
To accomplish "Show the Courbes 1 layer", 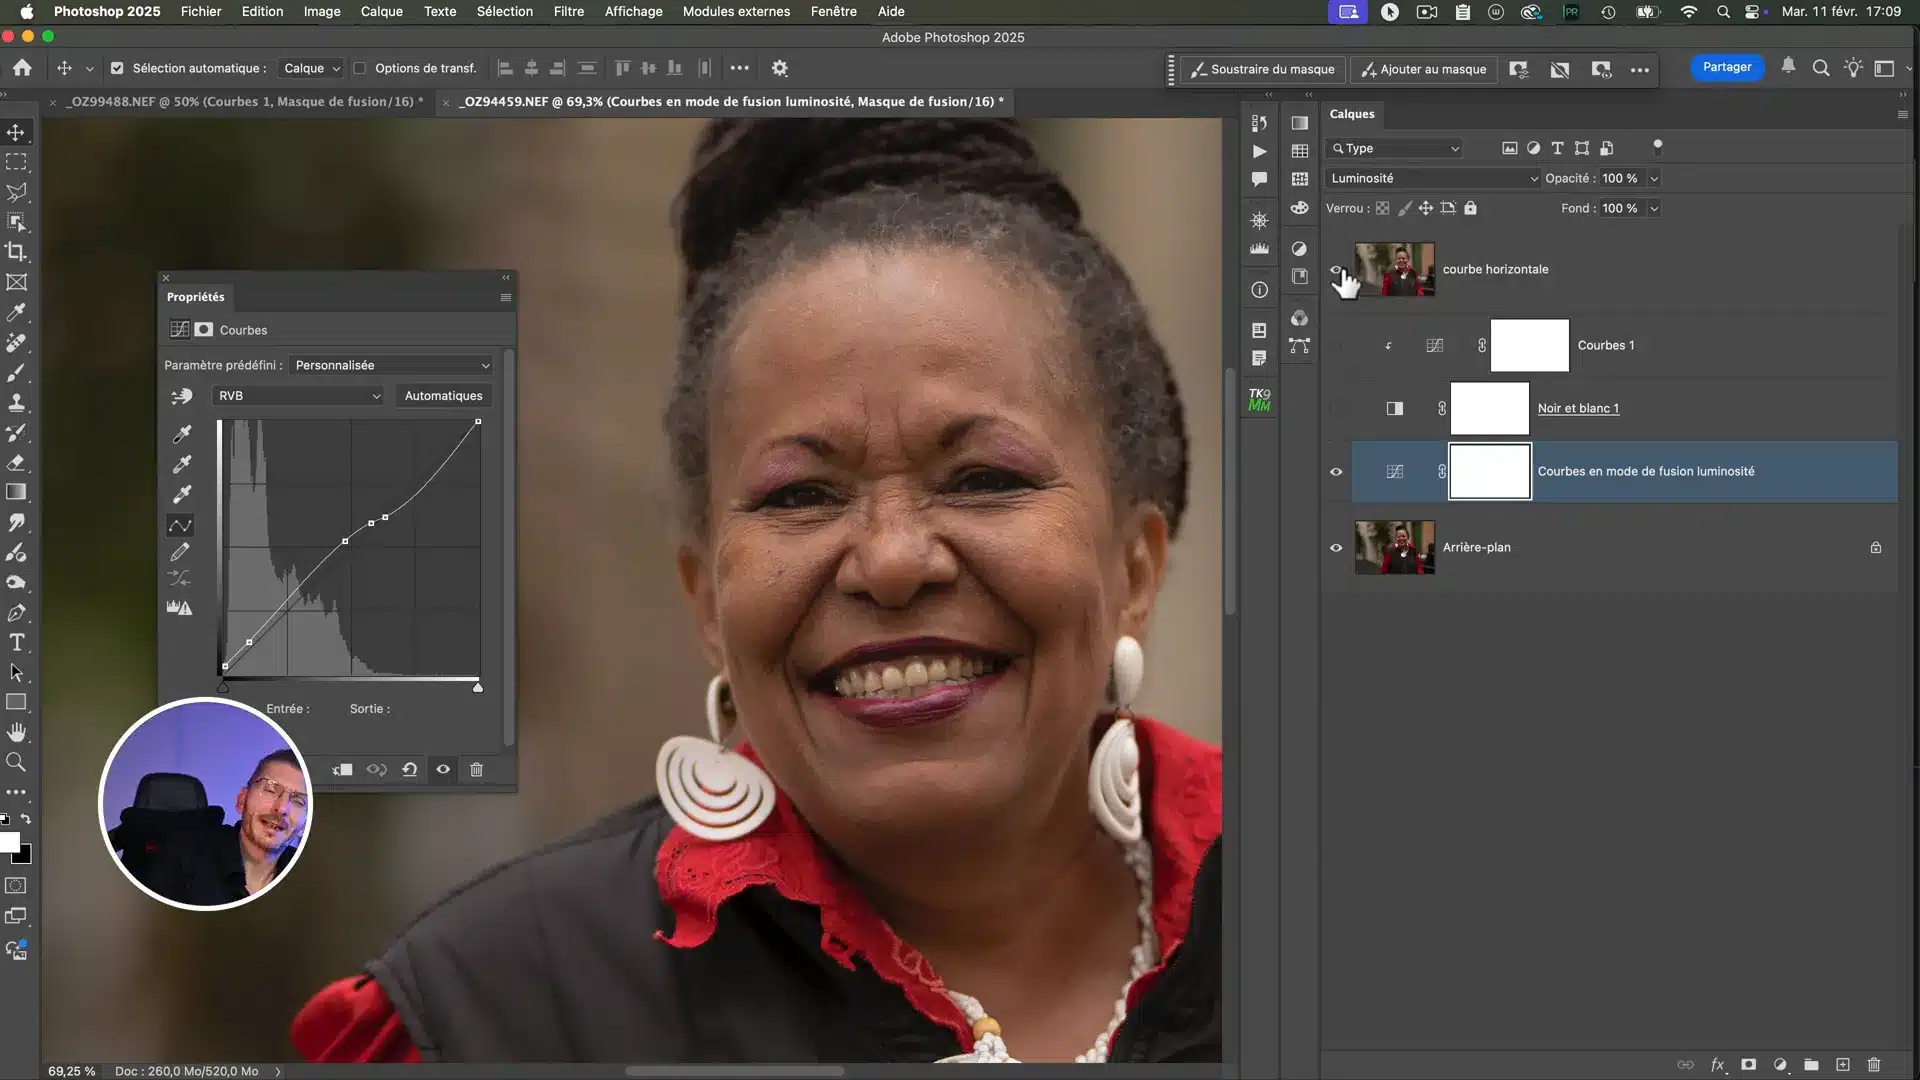I will tap(1336, 345).
